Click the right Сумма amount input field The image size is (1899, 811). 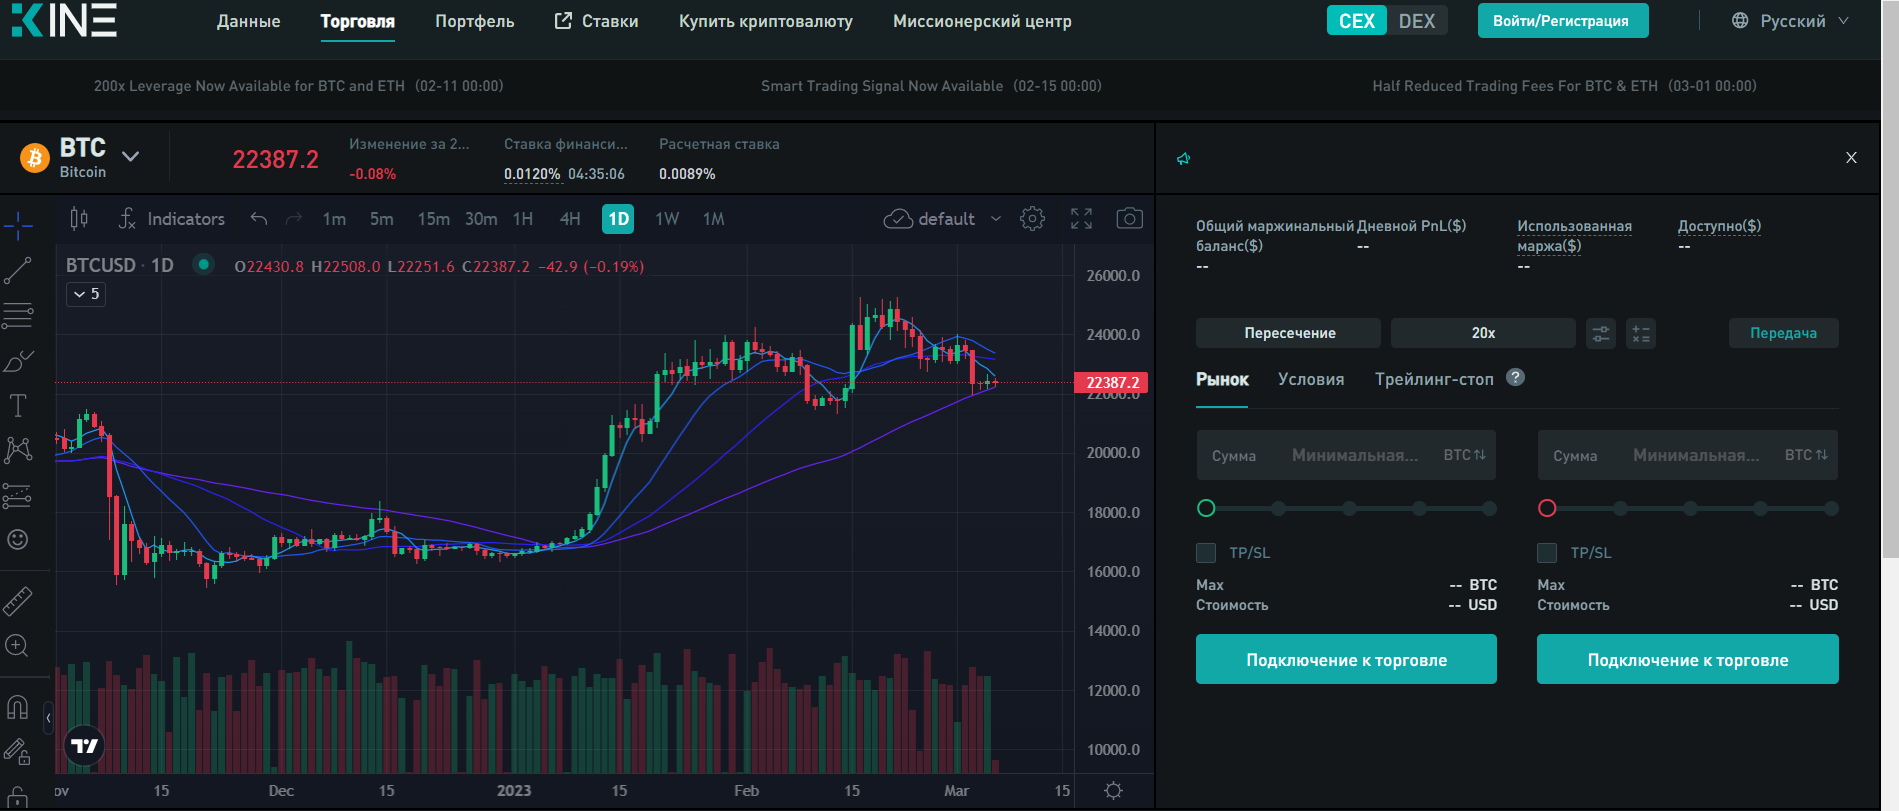tap(1688, 455)
